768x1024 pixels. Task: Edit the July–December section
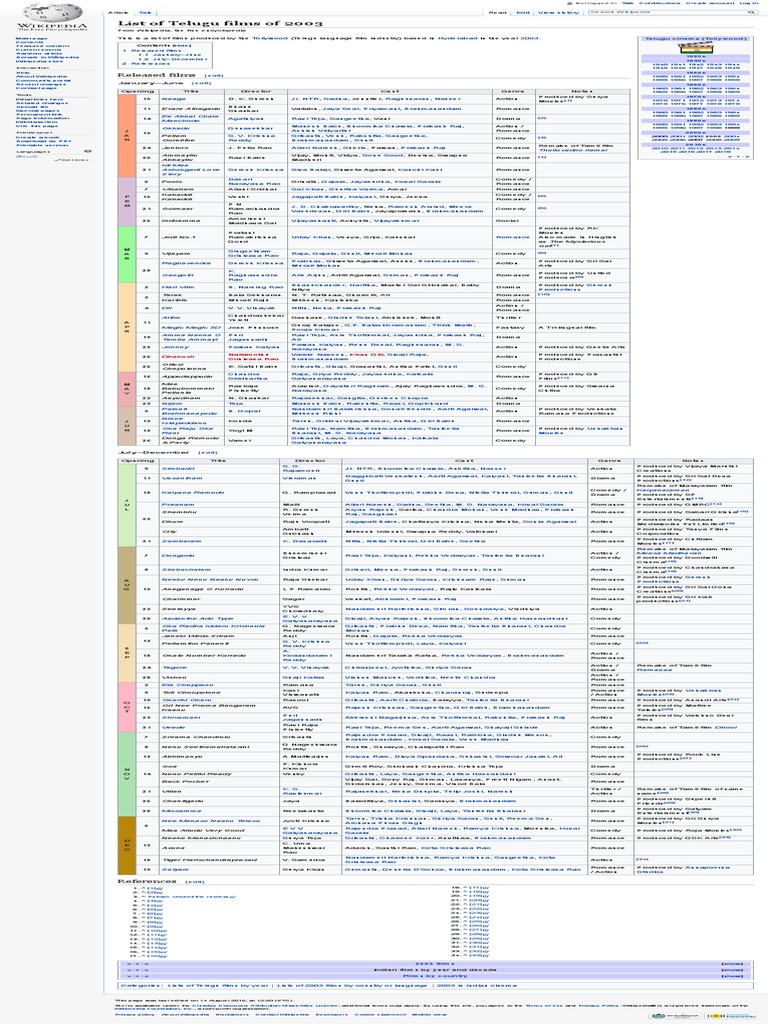[208, 452]
